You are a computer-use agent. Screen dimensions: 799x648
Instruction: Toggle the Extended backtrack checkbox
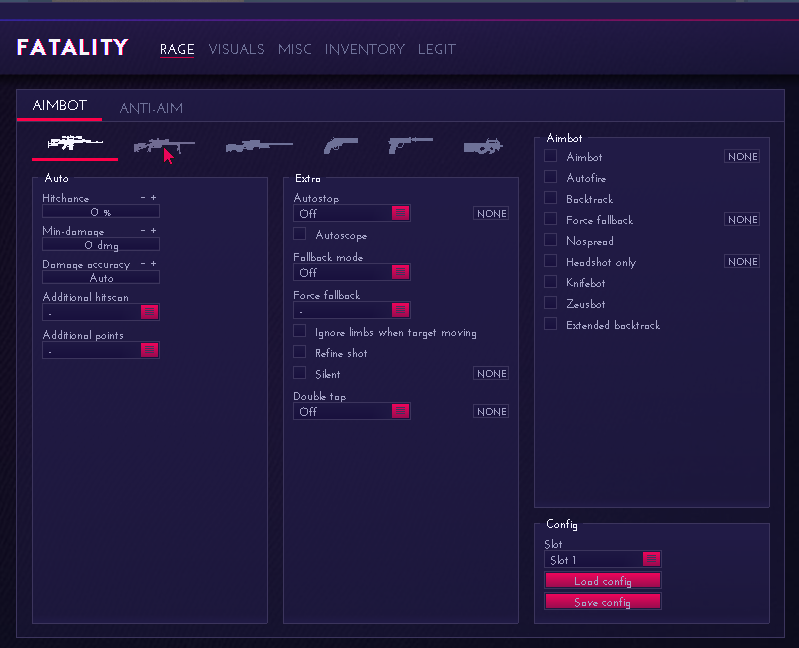point(550,324)
